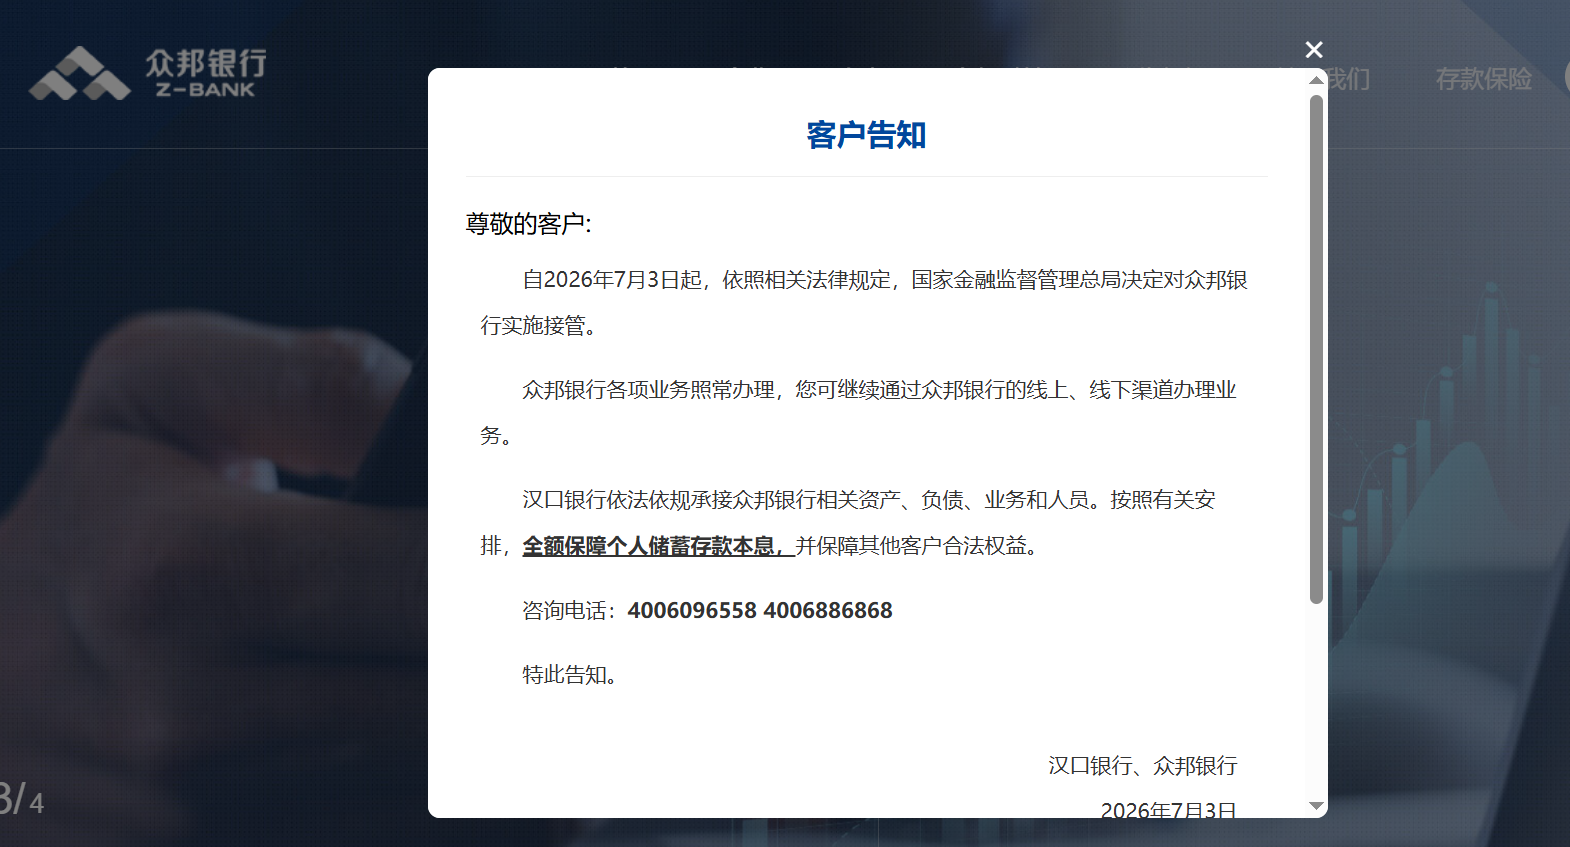Click the 尊敬的客户: greeting line

click(x=528, y=224)
